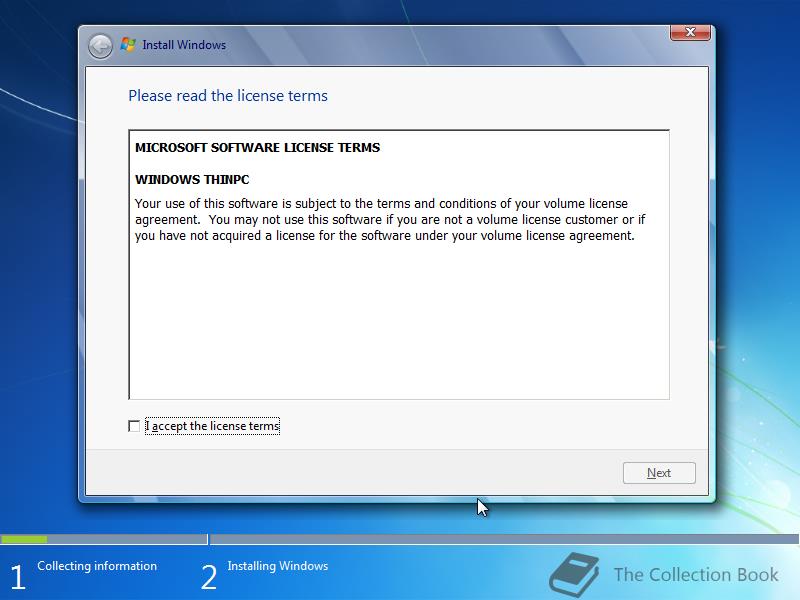Click the Next button
Image resolution: width=800 pixels, height=600 pixels.
(659, 473)
